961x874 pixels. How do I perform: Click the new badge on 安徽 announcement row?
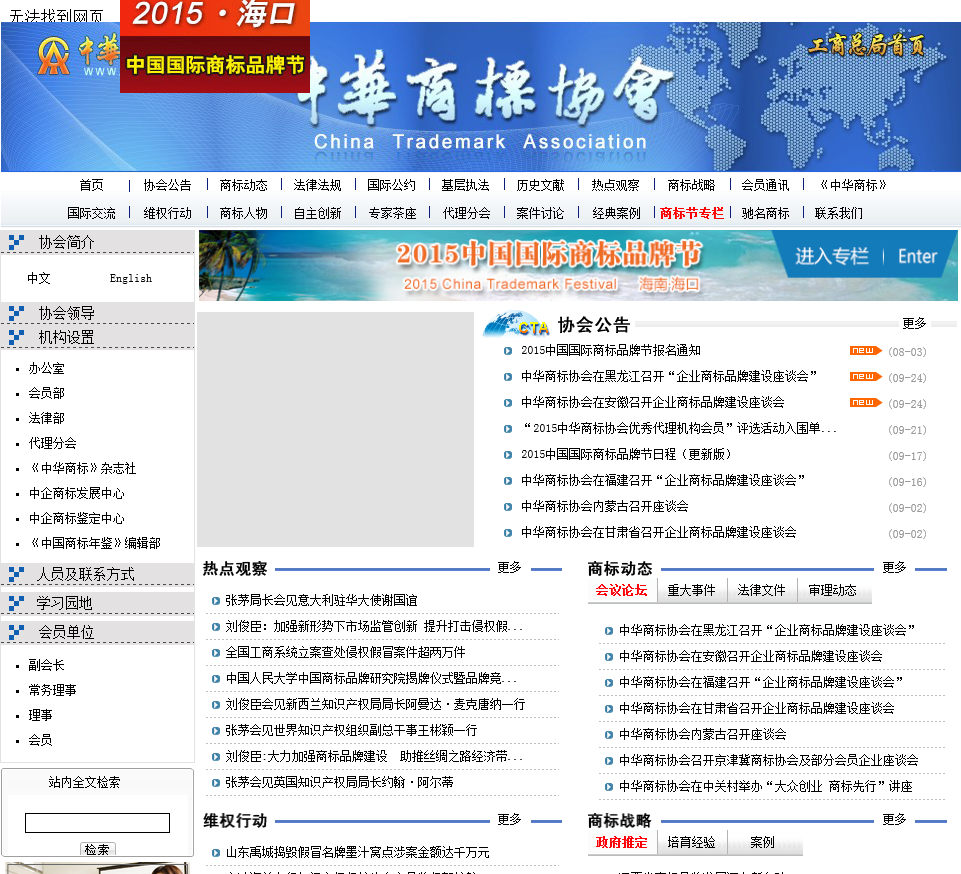click(865, 403)
